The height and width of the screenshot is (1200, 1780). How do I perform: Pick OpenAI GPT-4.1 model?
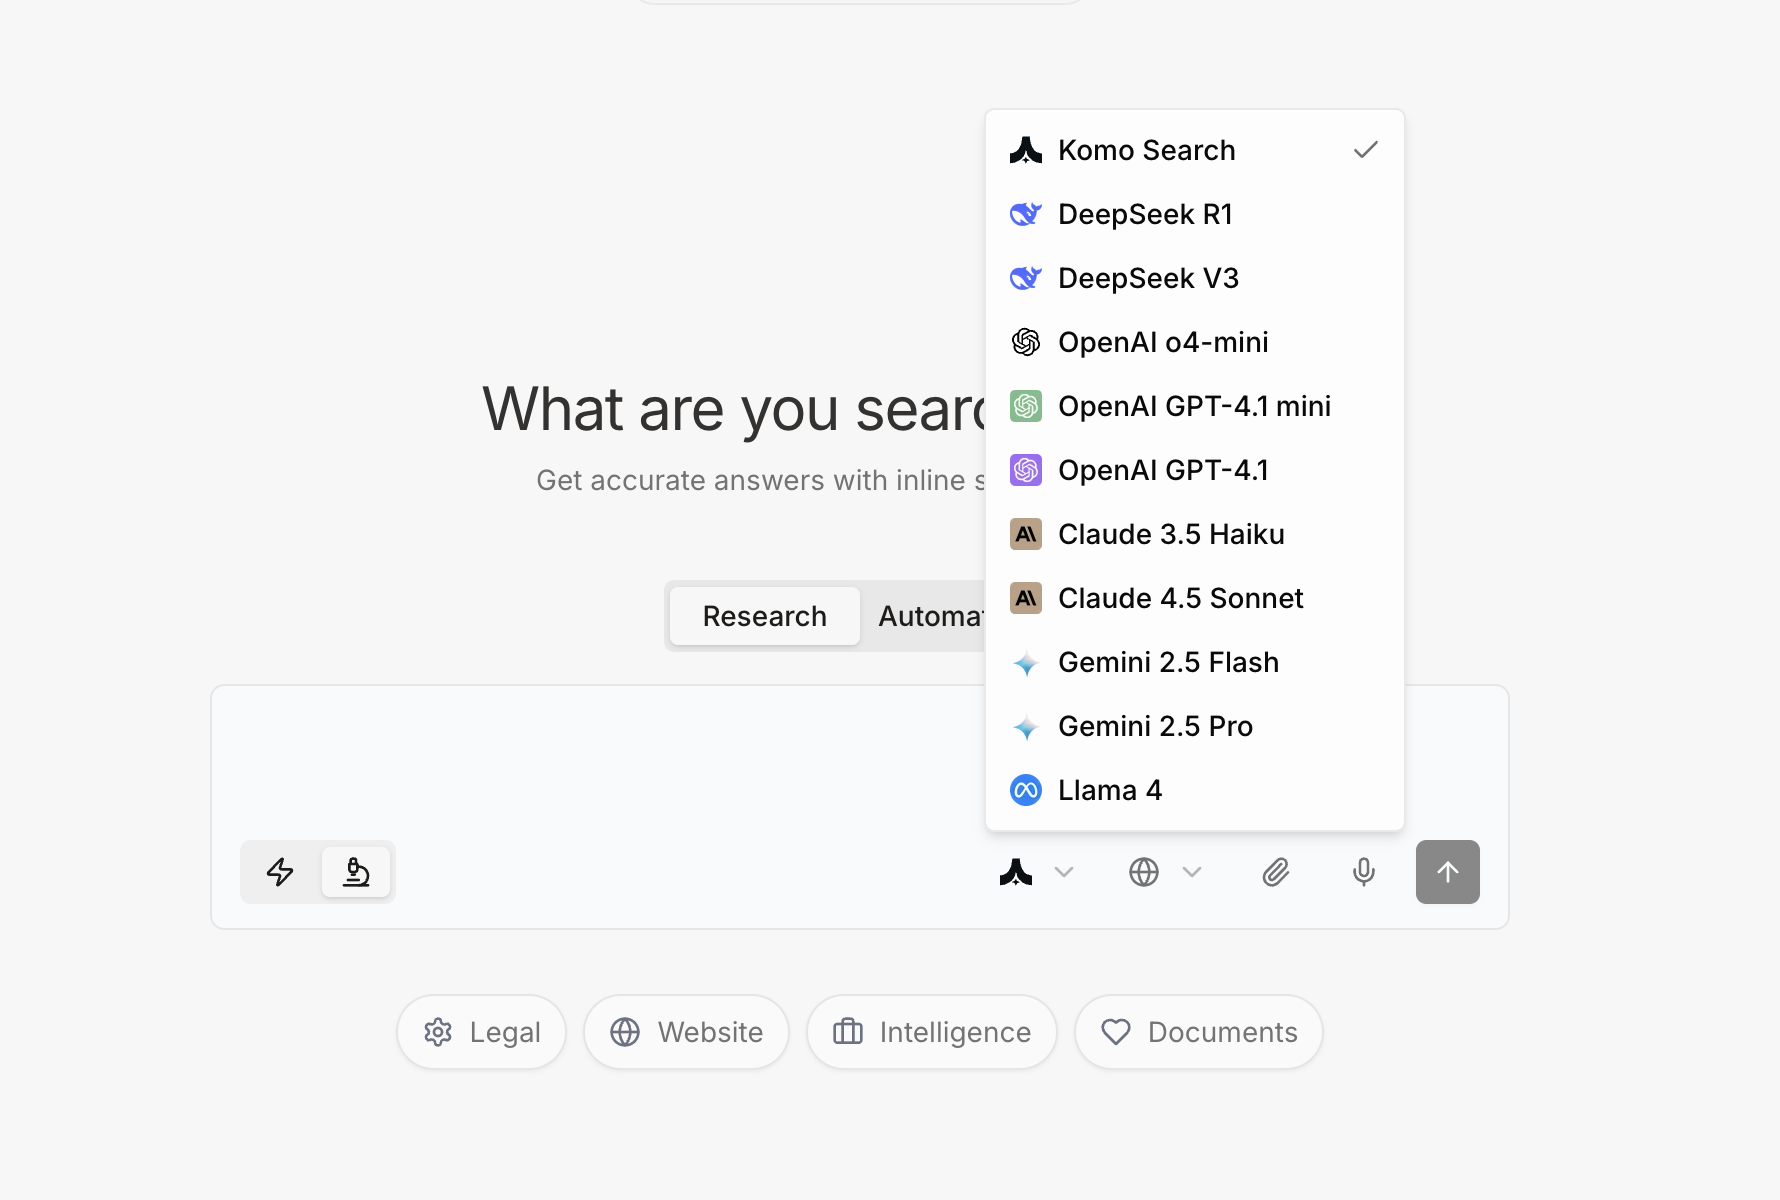click(x=1194, y=470)
